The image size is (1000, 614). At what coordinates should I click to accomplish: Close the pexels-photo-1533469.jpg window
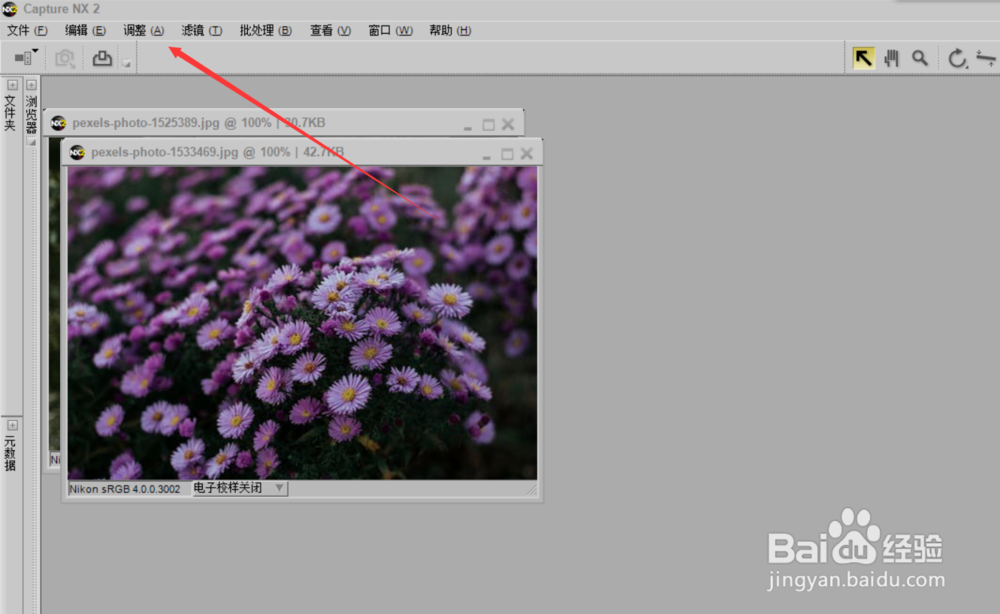pos(527,153)
